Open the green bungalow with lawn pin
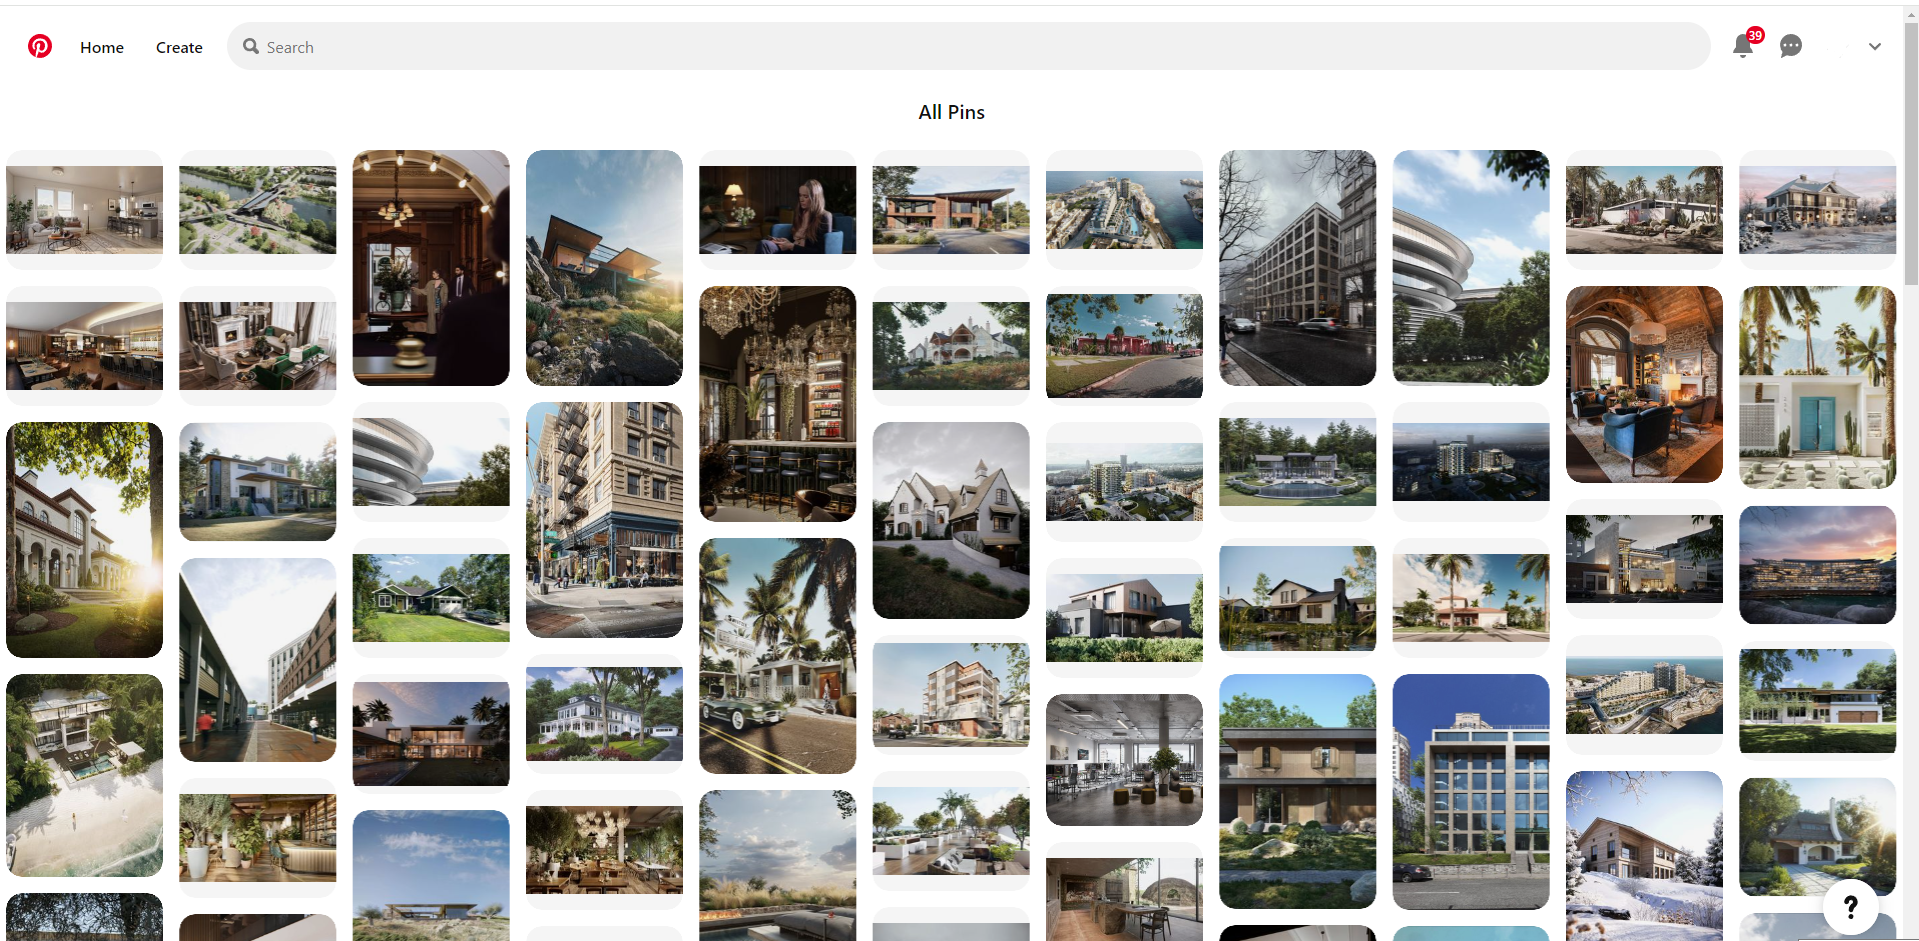The height and width of the screenshot is (941, 1919). point(431,597)
